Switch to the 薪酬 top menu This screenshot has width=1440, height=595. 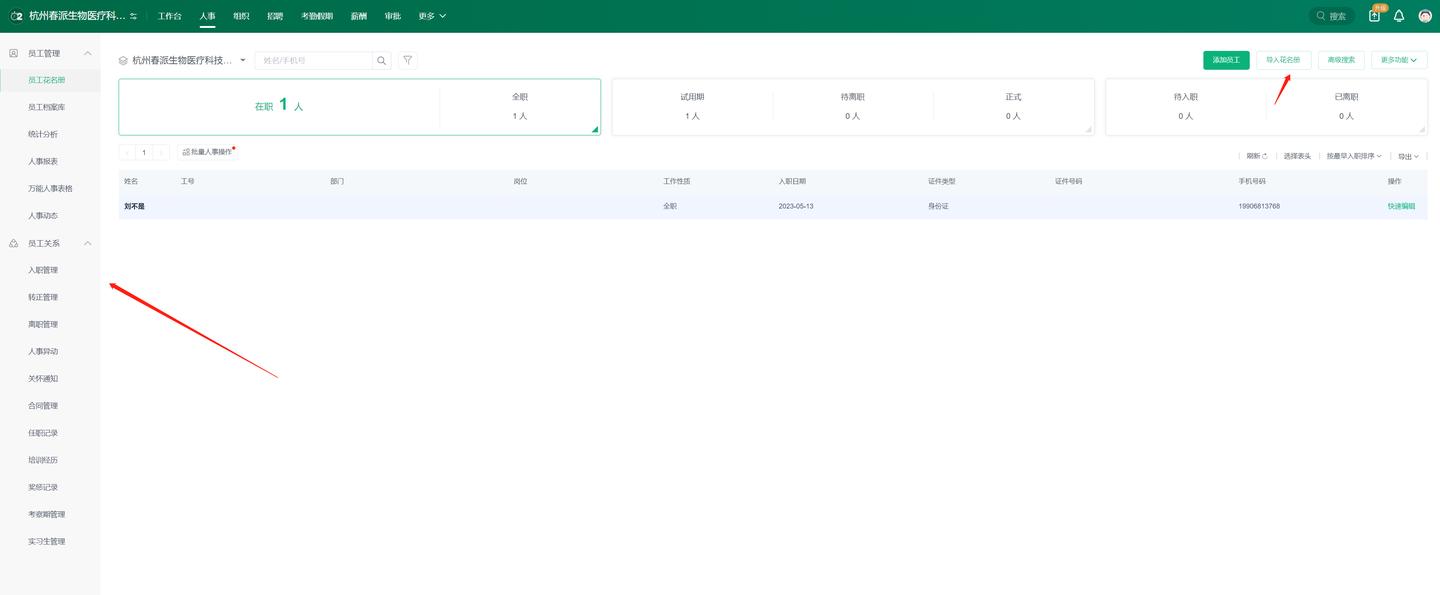click(x=358, y=16)
